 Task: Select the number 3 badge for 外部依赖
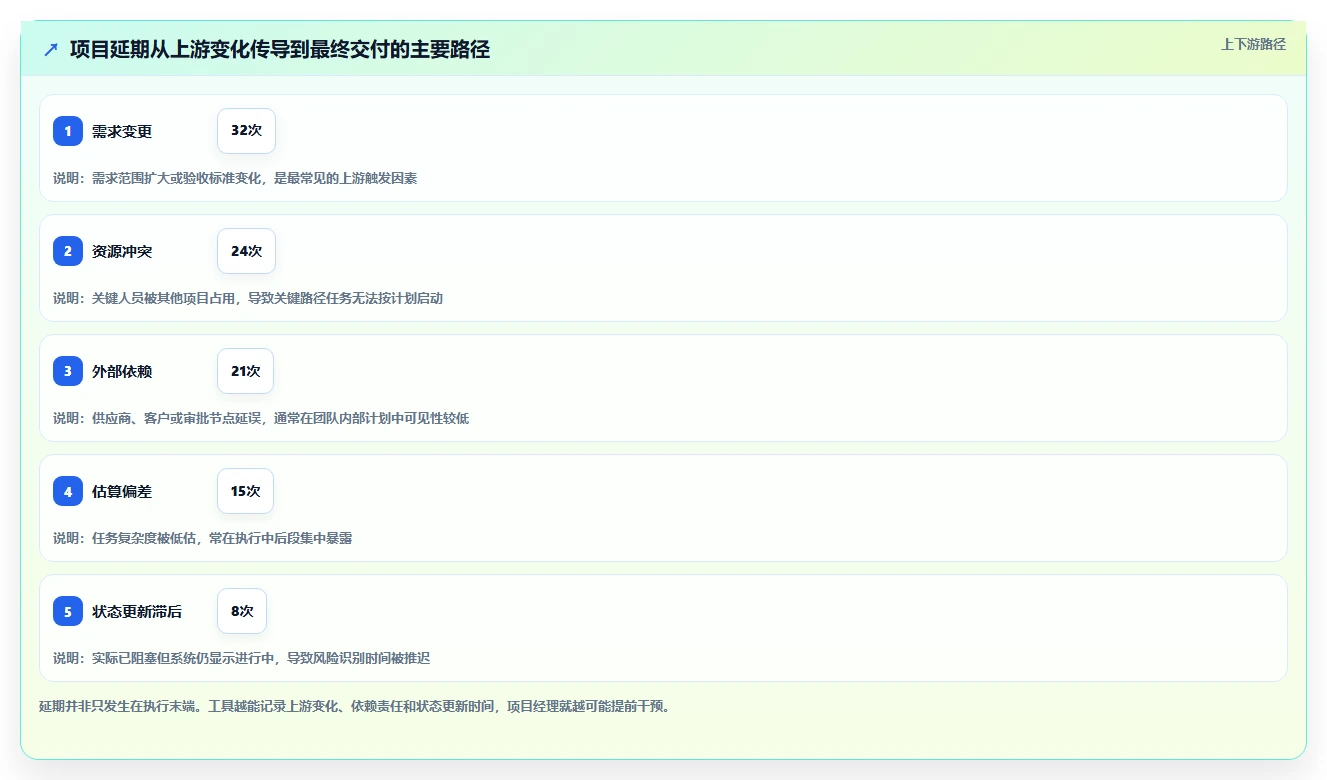(68, 371)
